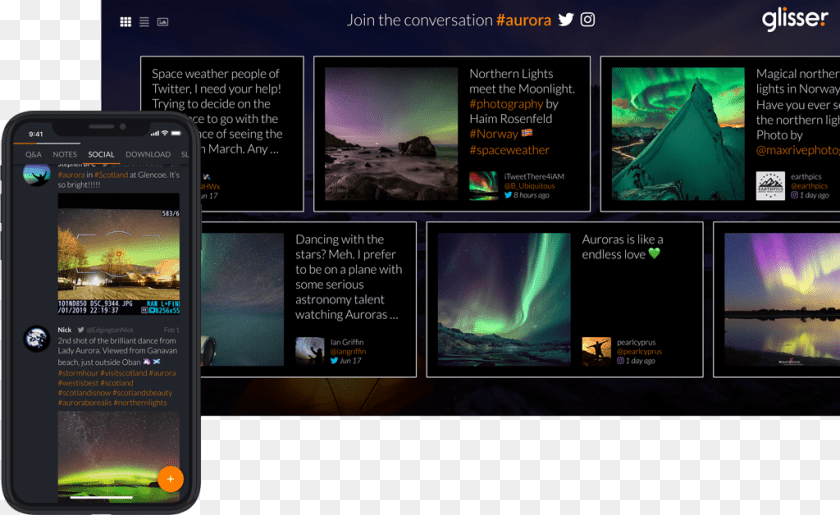This screenshot has width=840, height=515.
Task: Open the @iangriffin handle link
Action: point(348,352)
